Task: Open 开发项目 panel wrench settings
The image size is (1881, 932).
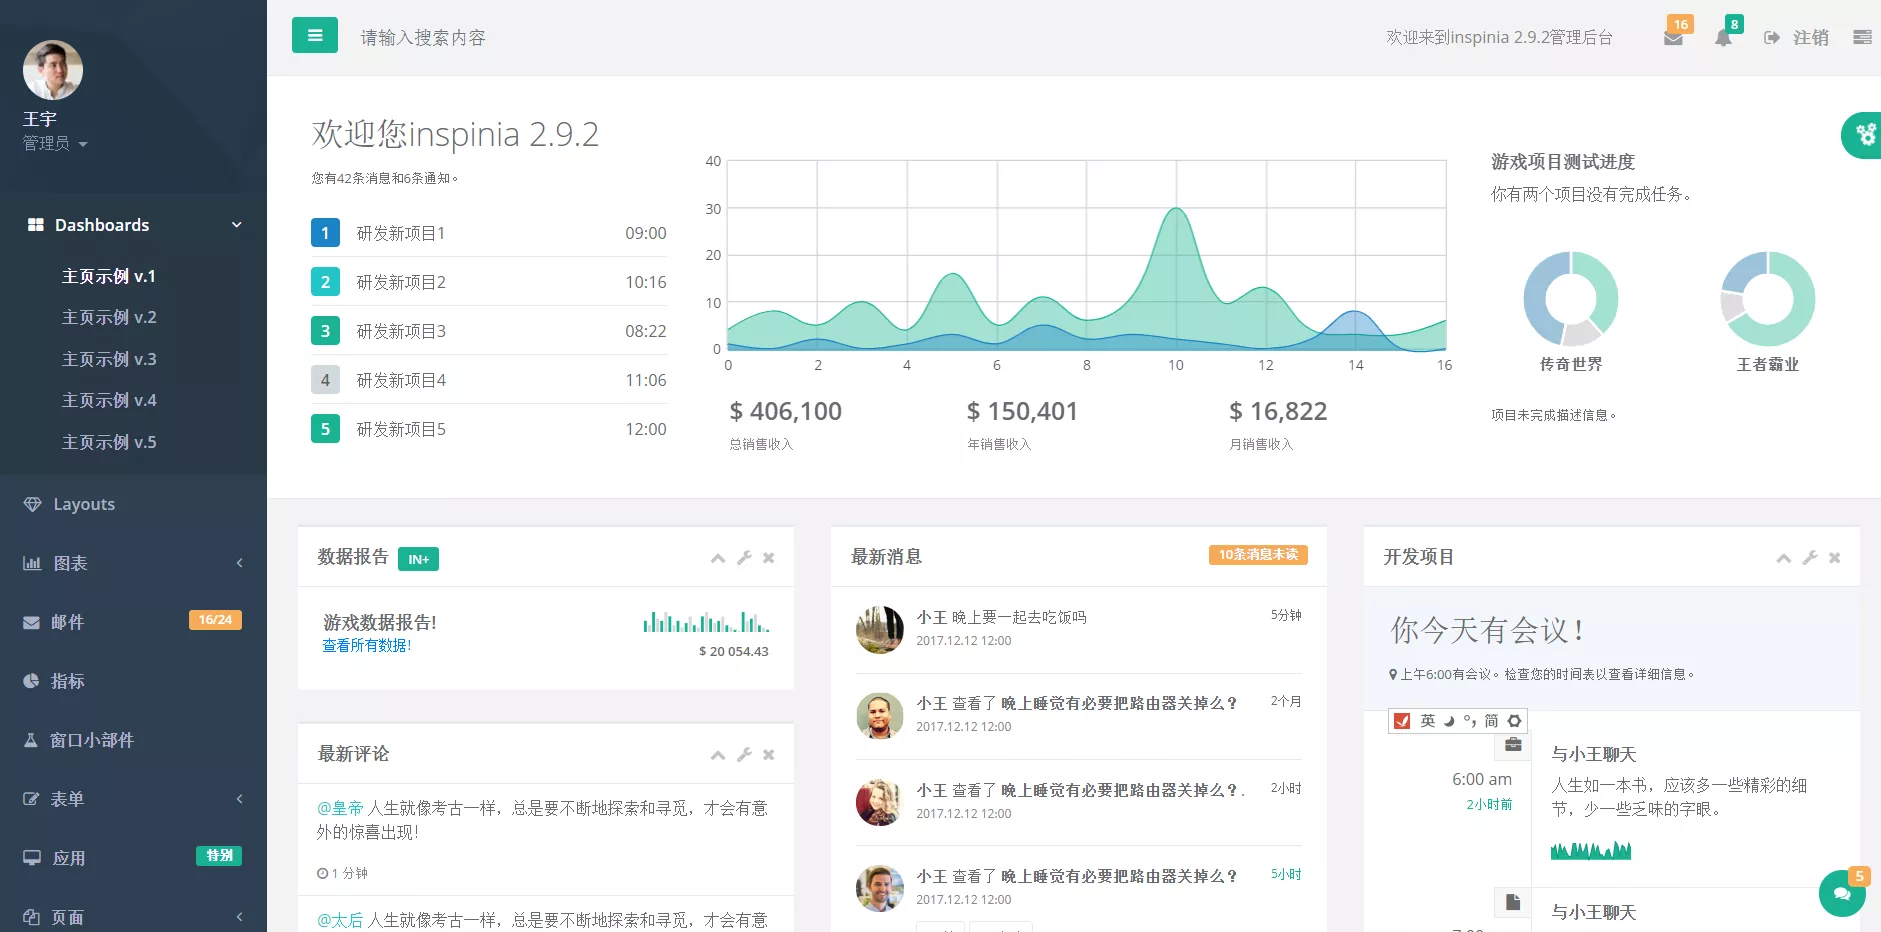Action: (1810, 558)
